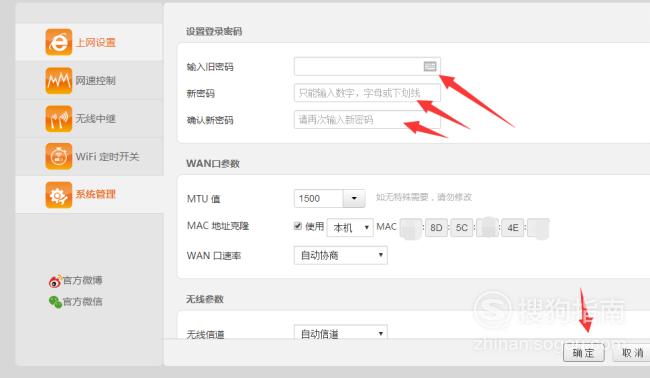Click the 确定 confirm button
Screen dimensions: 650x378
click(x=583, y=353)
